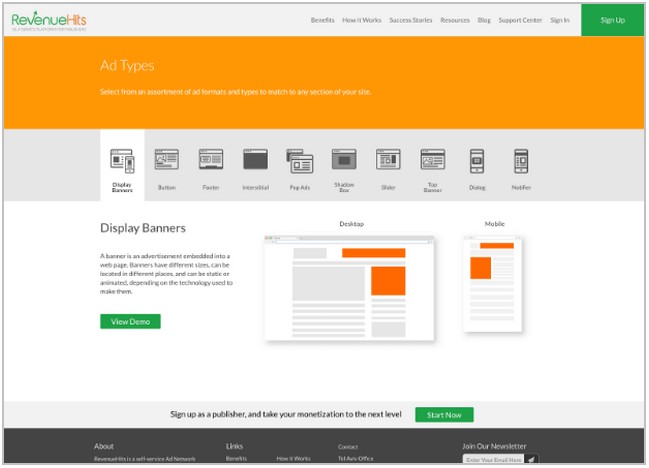The height and width of the screenshot is (468, 649).
Task: Click the Start Now button
Action: (x=444, y=415)
